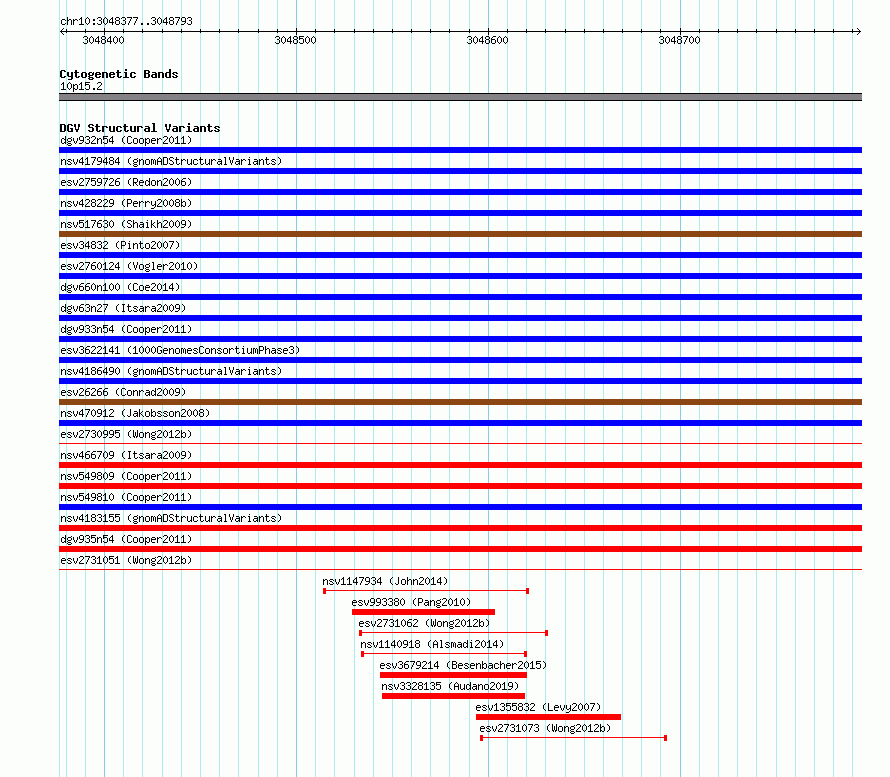Open nsv428229 (Perry2008b) variant details
Viewport: 890px width, 777px height.
coord(126,203)
